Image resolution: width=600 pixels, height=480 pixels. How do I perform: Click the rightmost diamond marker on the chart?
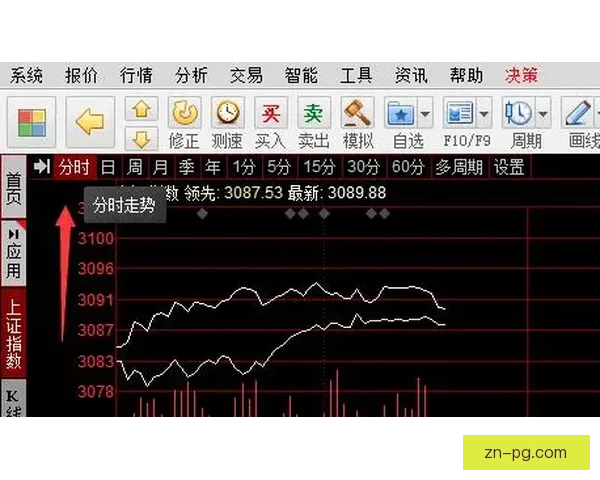(384, 214)
